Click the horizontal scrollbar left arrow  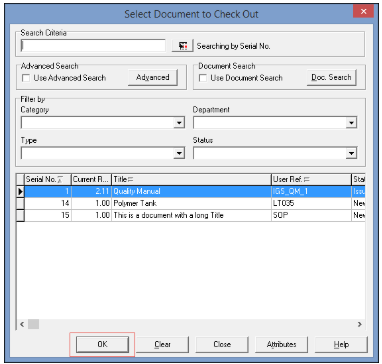(22, 324)
